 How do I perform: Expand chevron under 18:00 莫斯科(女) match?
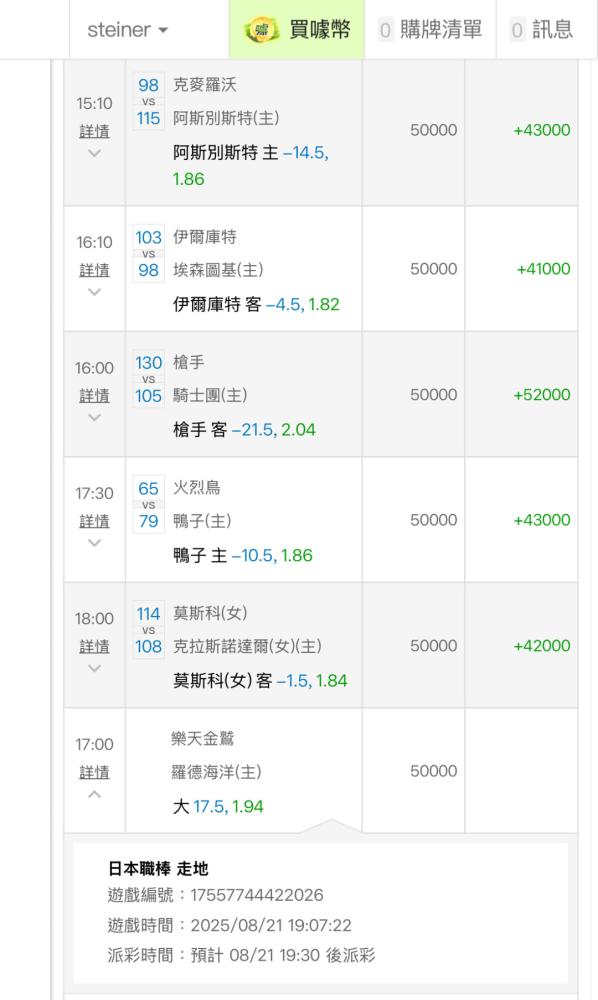[x=94, y=668]
